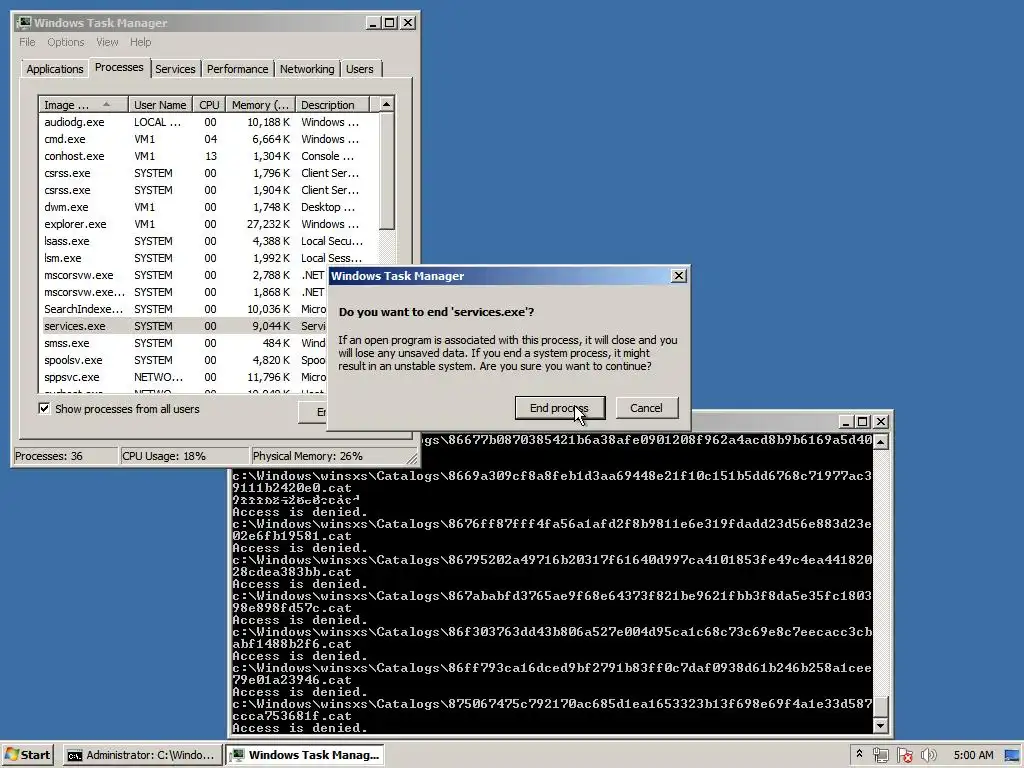Sort by Description column header
1024x768 pixels.
click(332, 104)
